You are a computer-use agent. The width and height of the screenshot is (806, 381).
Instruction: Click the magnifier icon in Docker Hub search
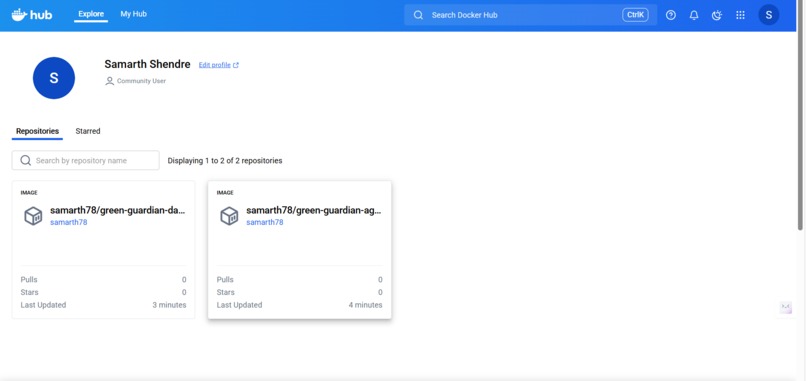point(418,15)
